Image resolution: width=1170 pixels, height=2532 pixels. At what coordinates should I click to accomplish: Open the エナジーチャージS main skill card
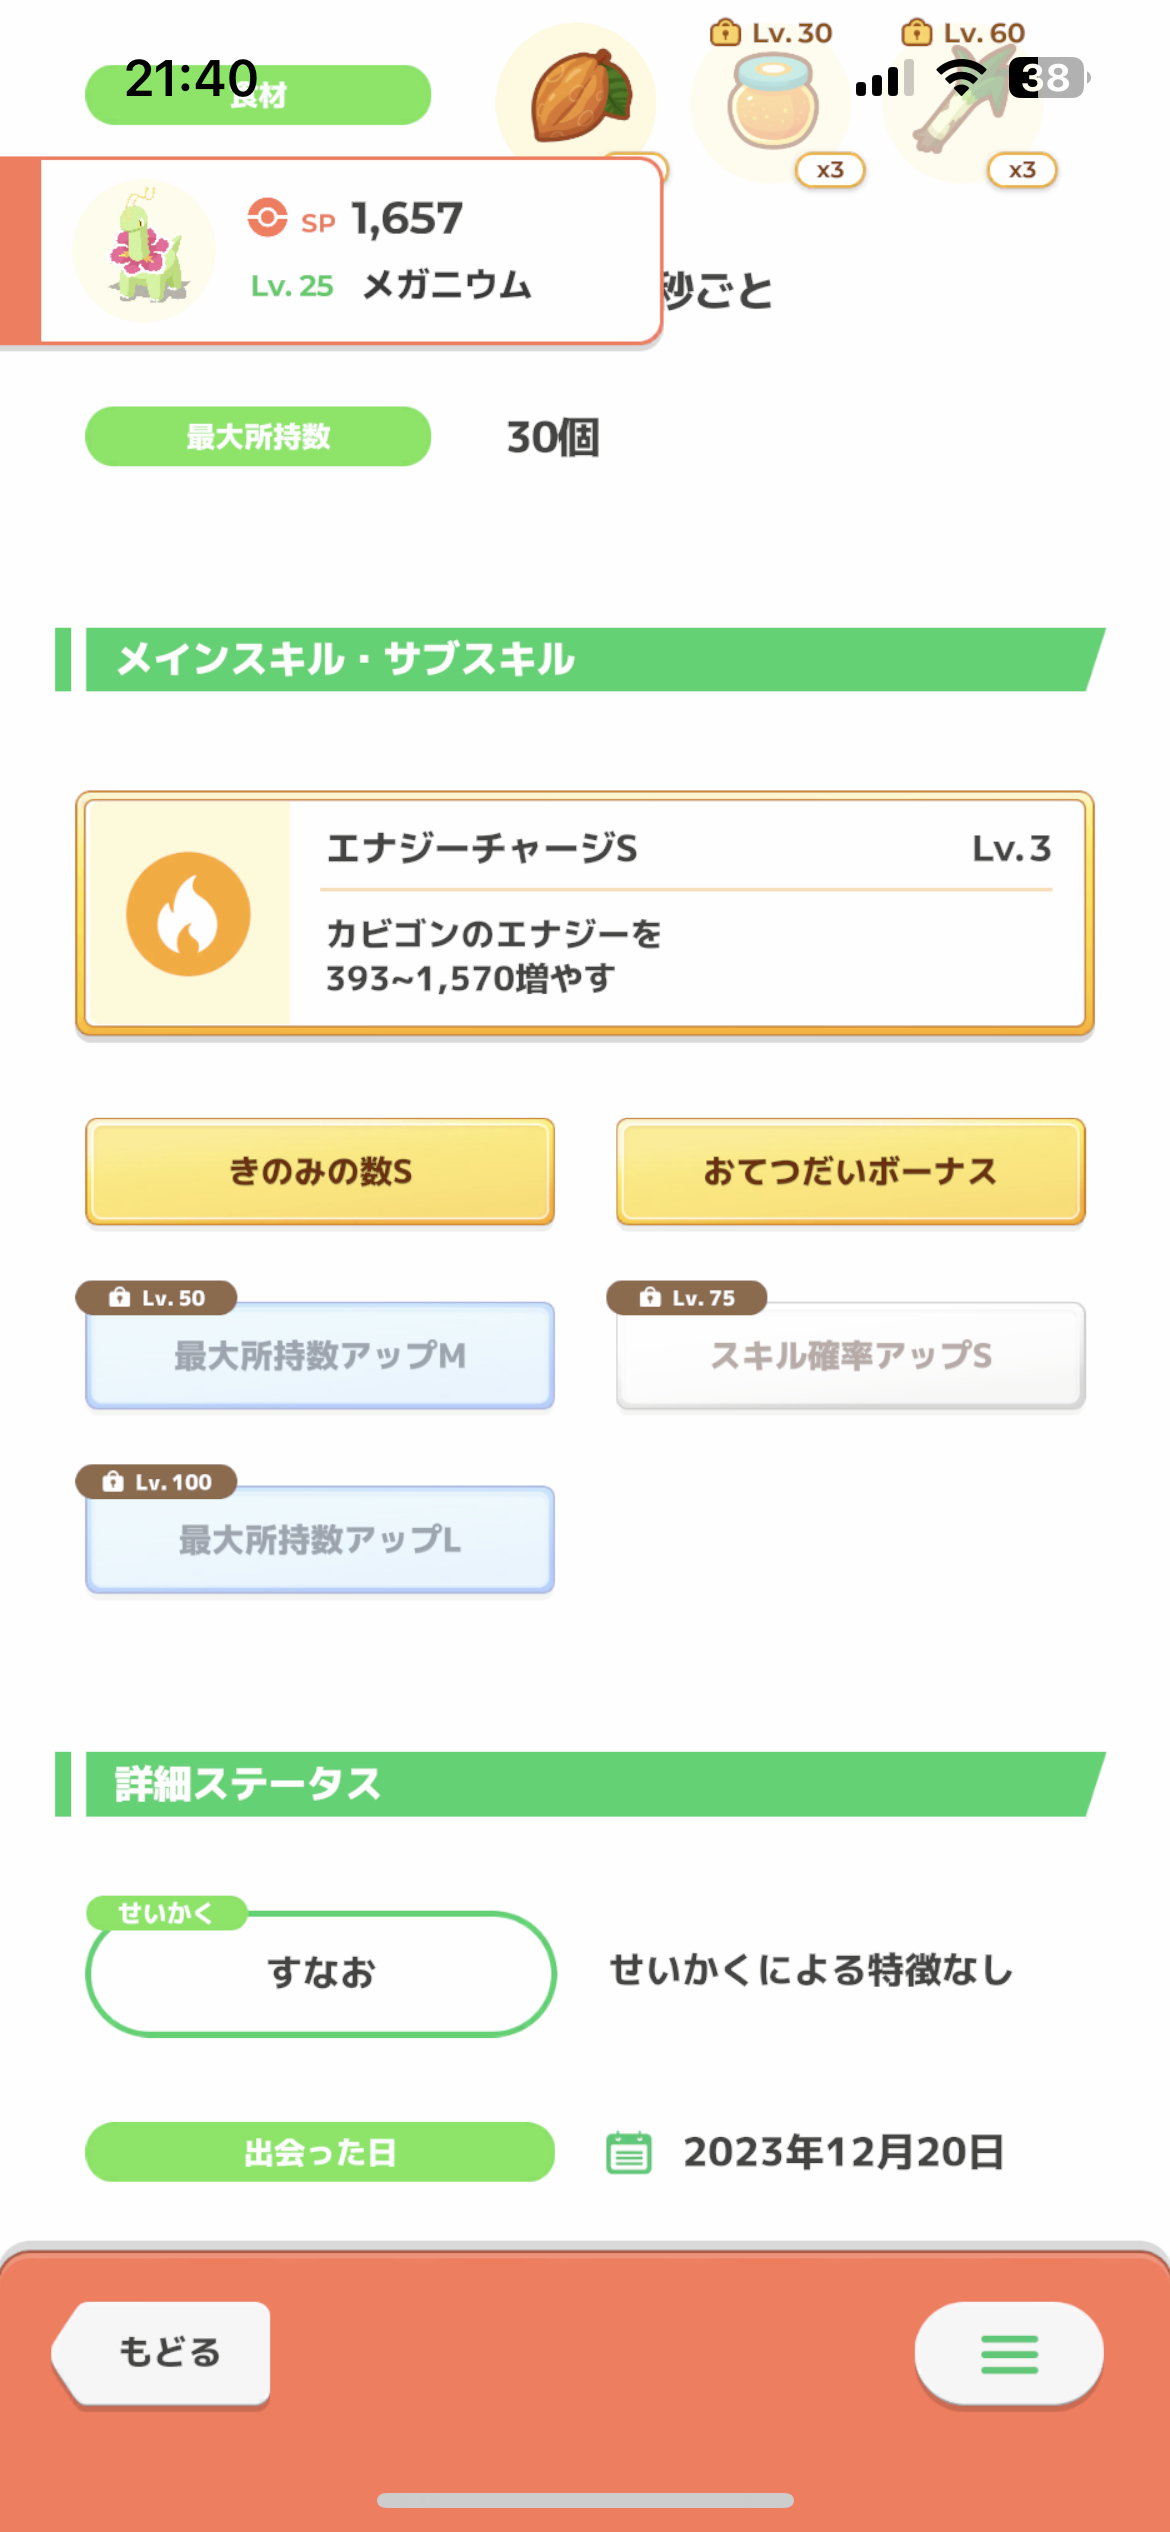[585, 914]
